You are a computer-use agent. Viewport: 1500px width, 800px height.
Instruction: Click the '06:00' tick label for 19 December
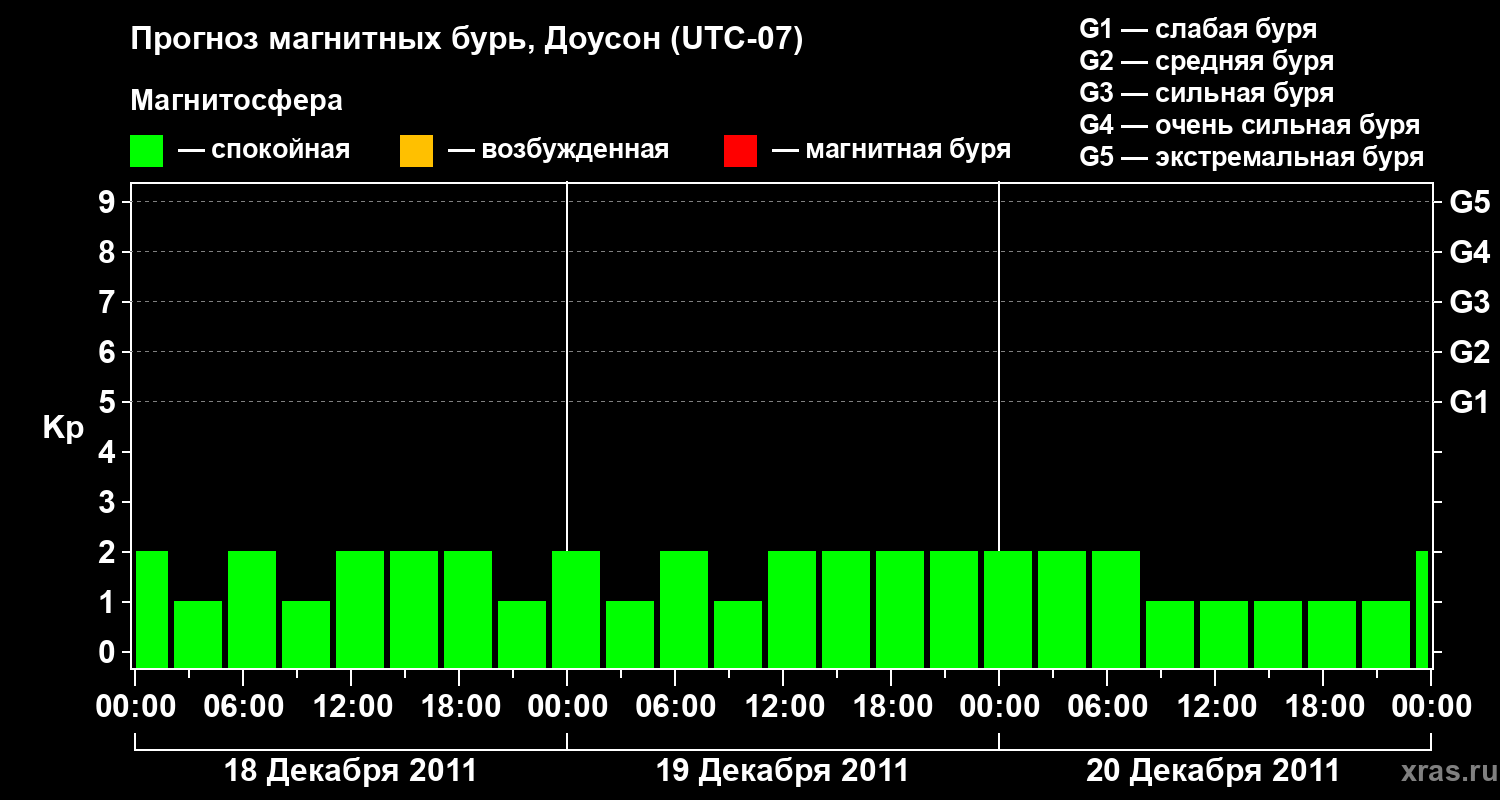[x=676, y=707]
